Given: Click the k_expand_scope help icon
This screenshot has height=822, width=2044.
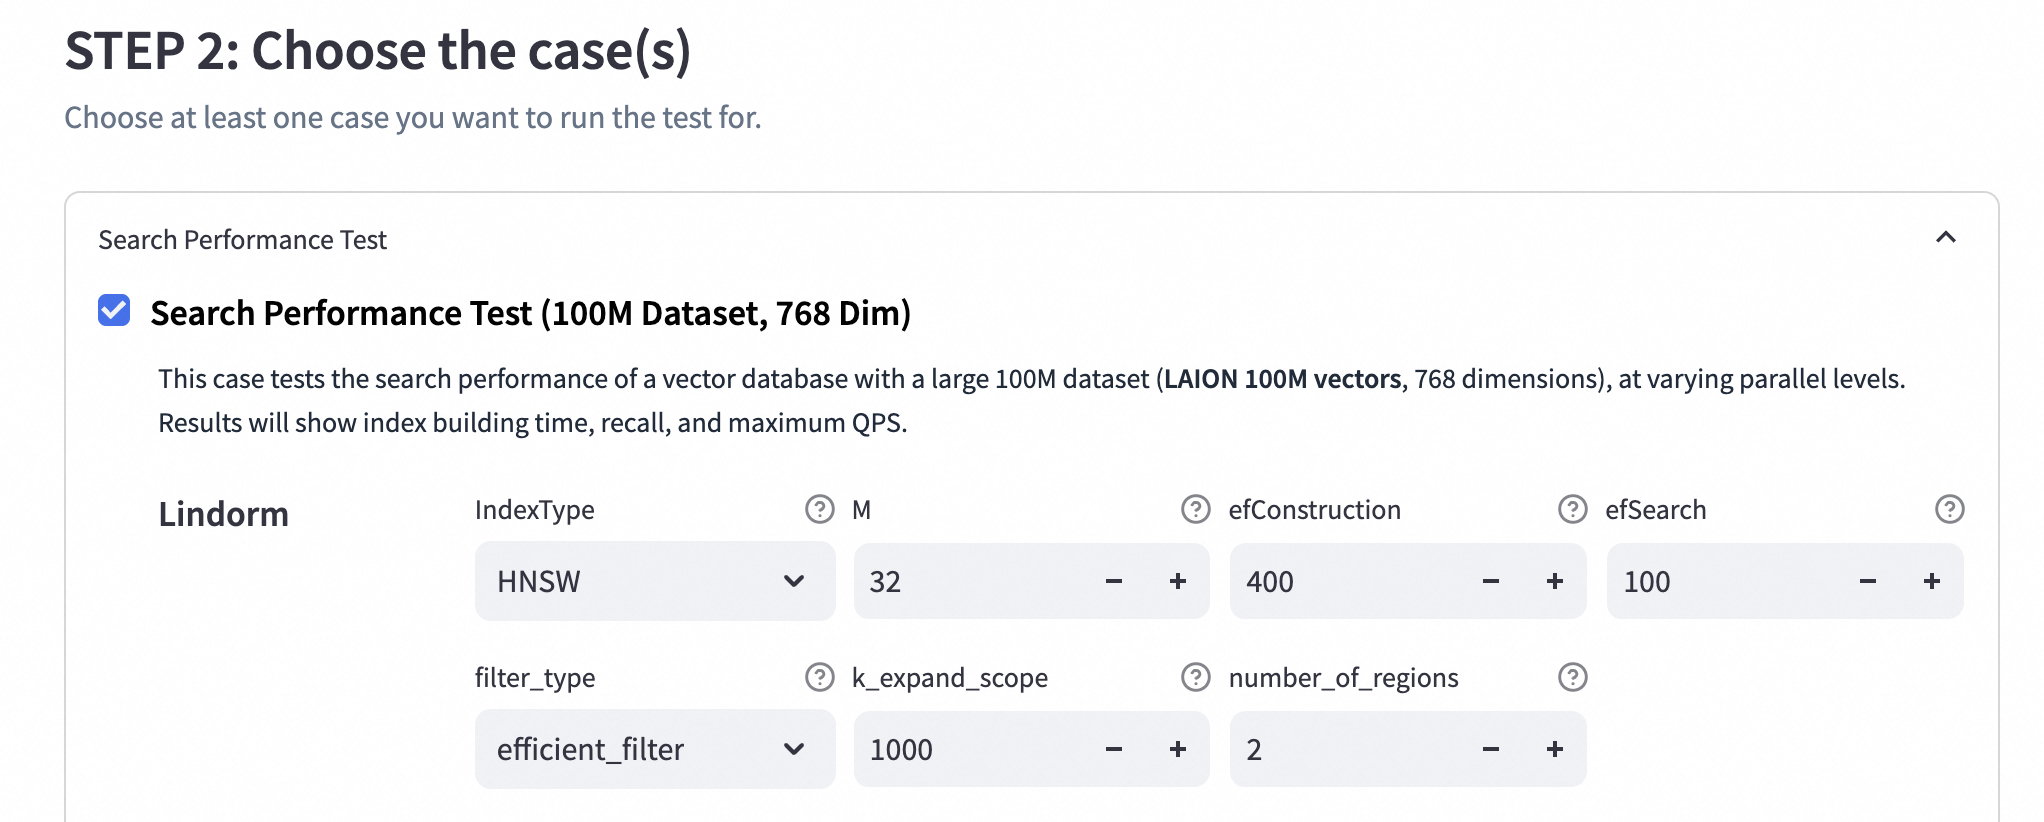Looking at the screenshot, I should tap(1195, 678).
